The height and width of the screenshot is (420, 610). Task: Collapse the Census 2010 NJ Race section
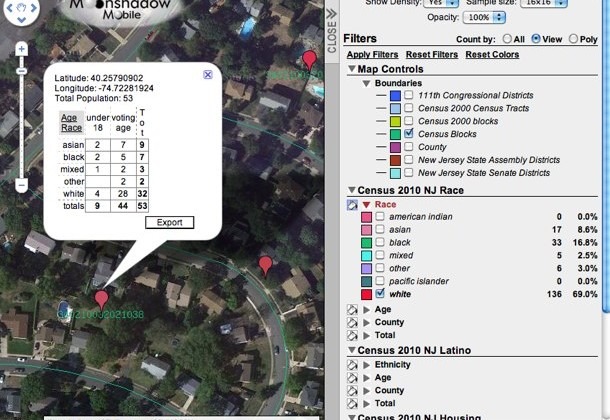352,190
